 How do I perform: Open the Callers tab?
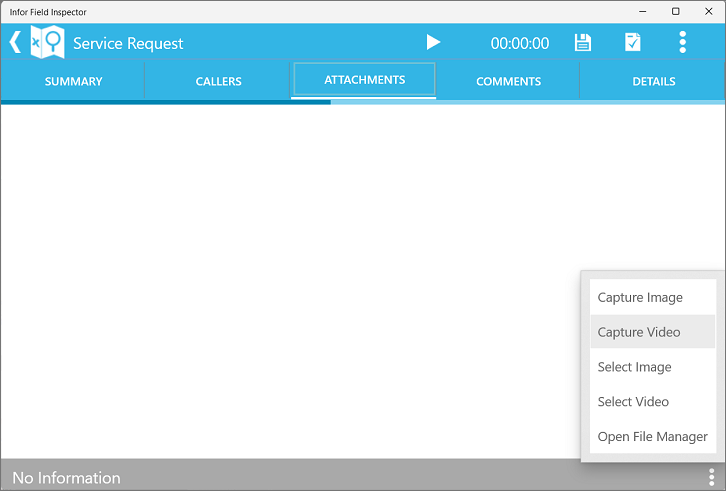pyautogui.click(x=218, y=81)
